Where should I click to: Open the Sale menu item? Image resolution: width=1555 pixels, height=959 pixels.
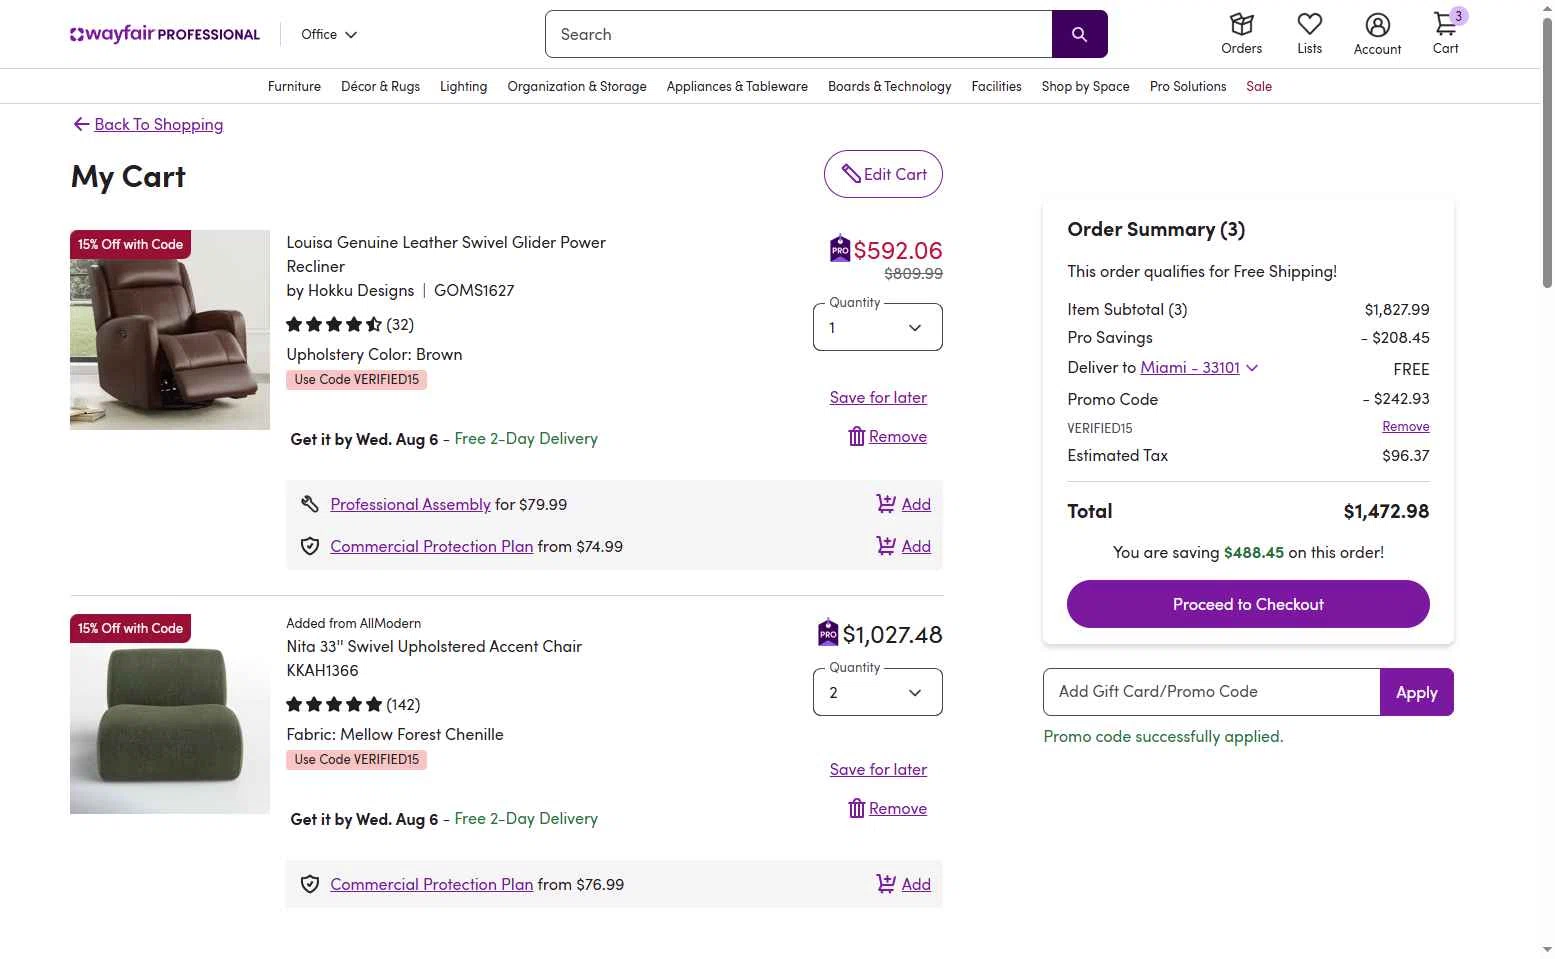[1259, 86]
